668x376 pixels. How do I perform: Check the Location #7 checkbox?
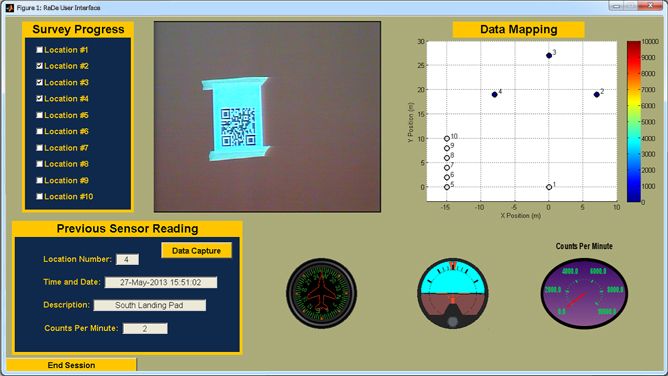40,148
